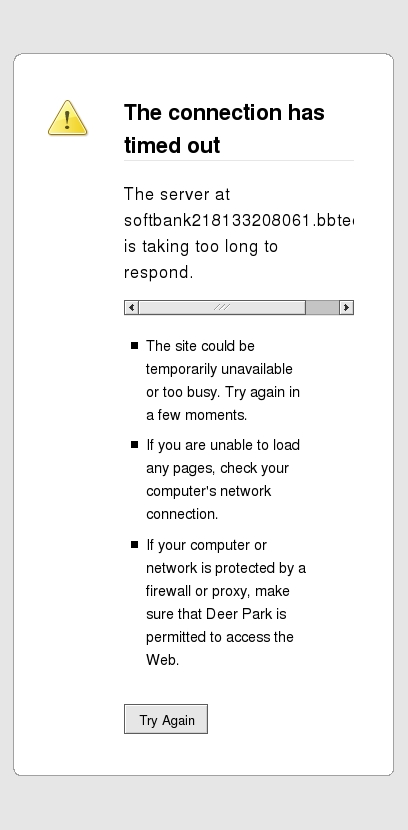The image size is (408, 830).
Task: Click the 'The server at' text line
Action: [x=177, y=194]
